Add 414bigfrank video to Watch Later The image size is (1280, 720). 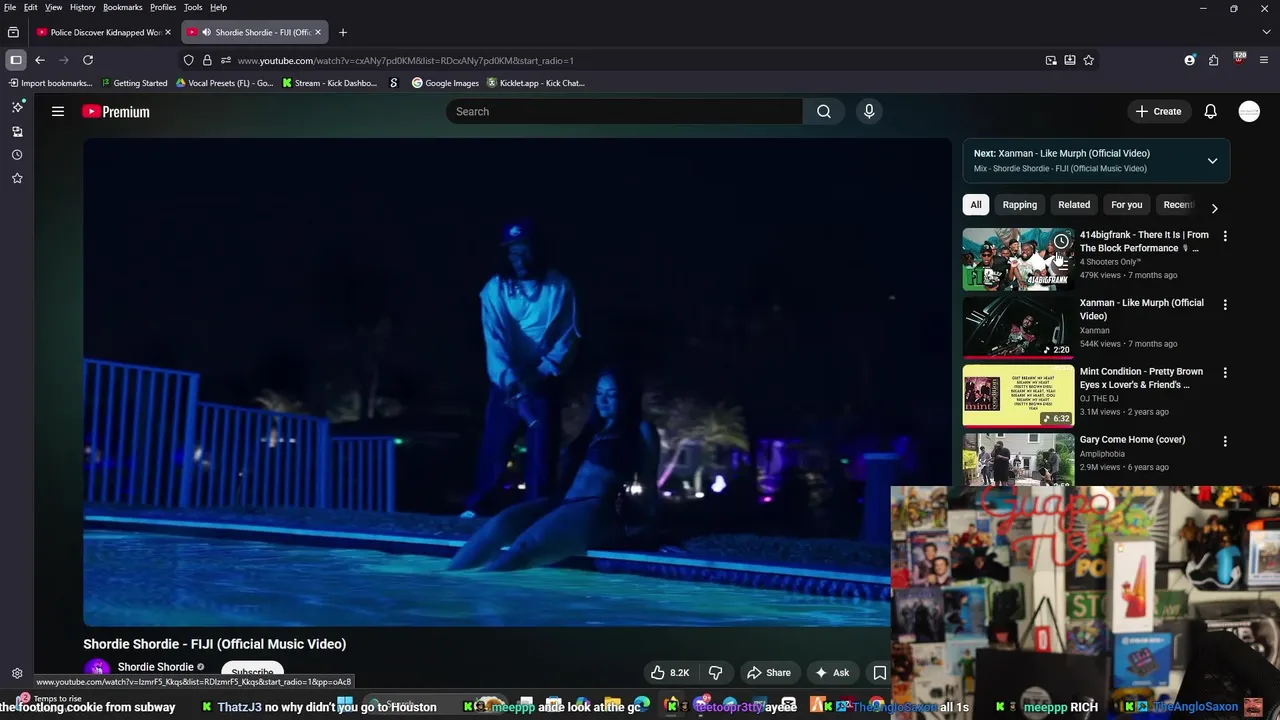tap(1061, 241)
